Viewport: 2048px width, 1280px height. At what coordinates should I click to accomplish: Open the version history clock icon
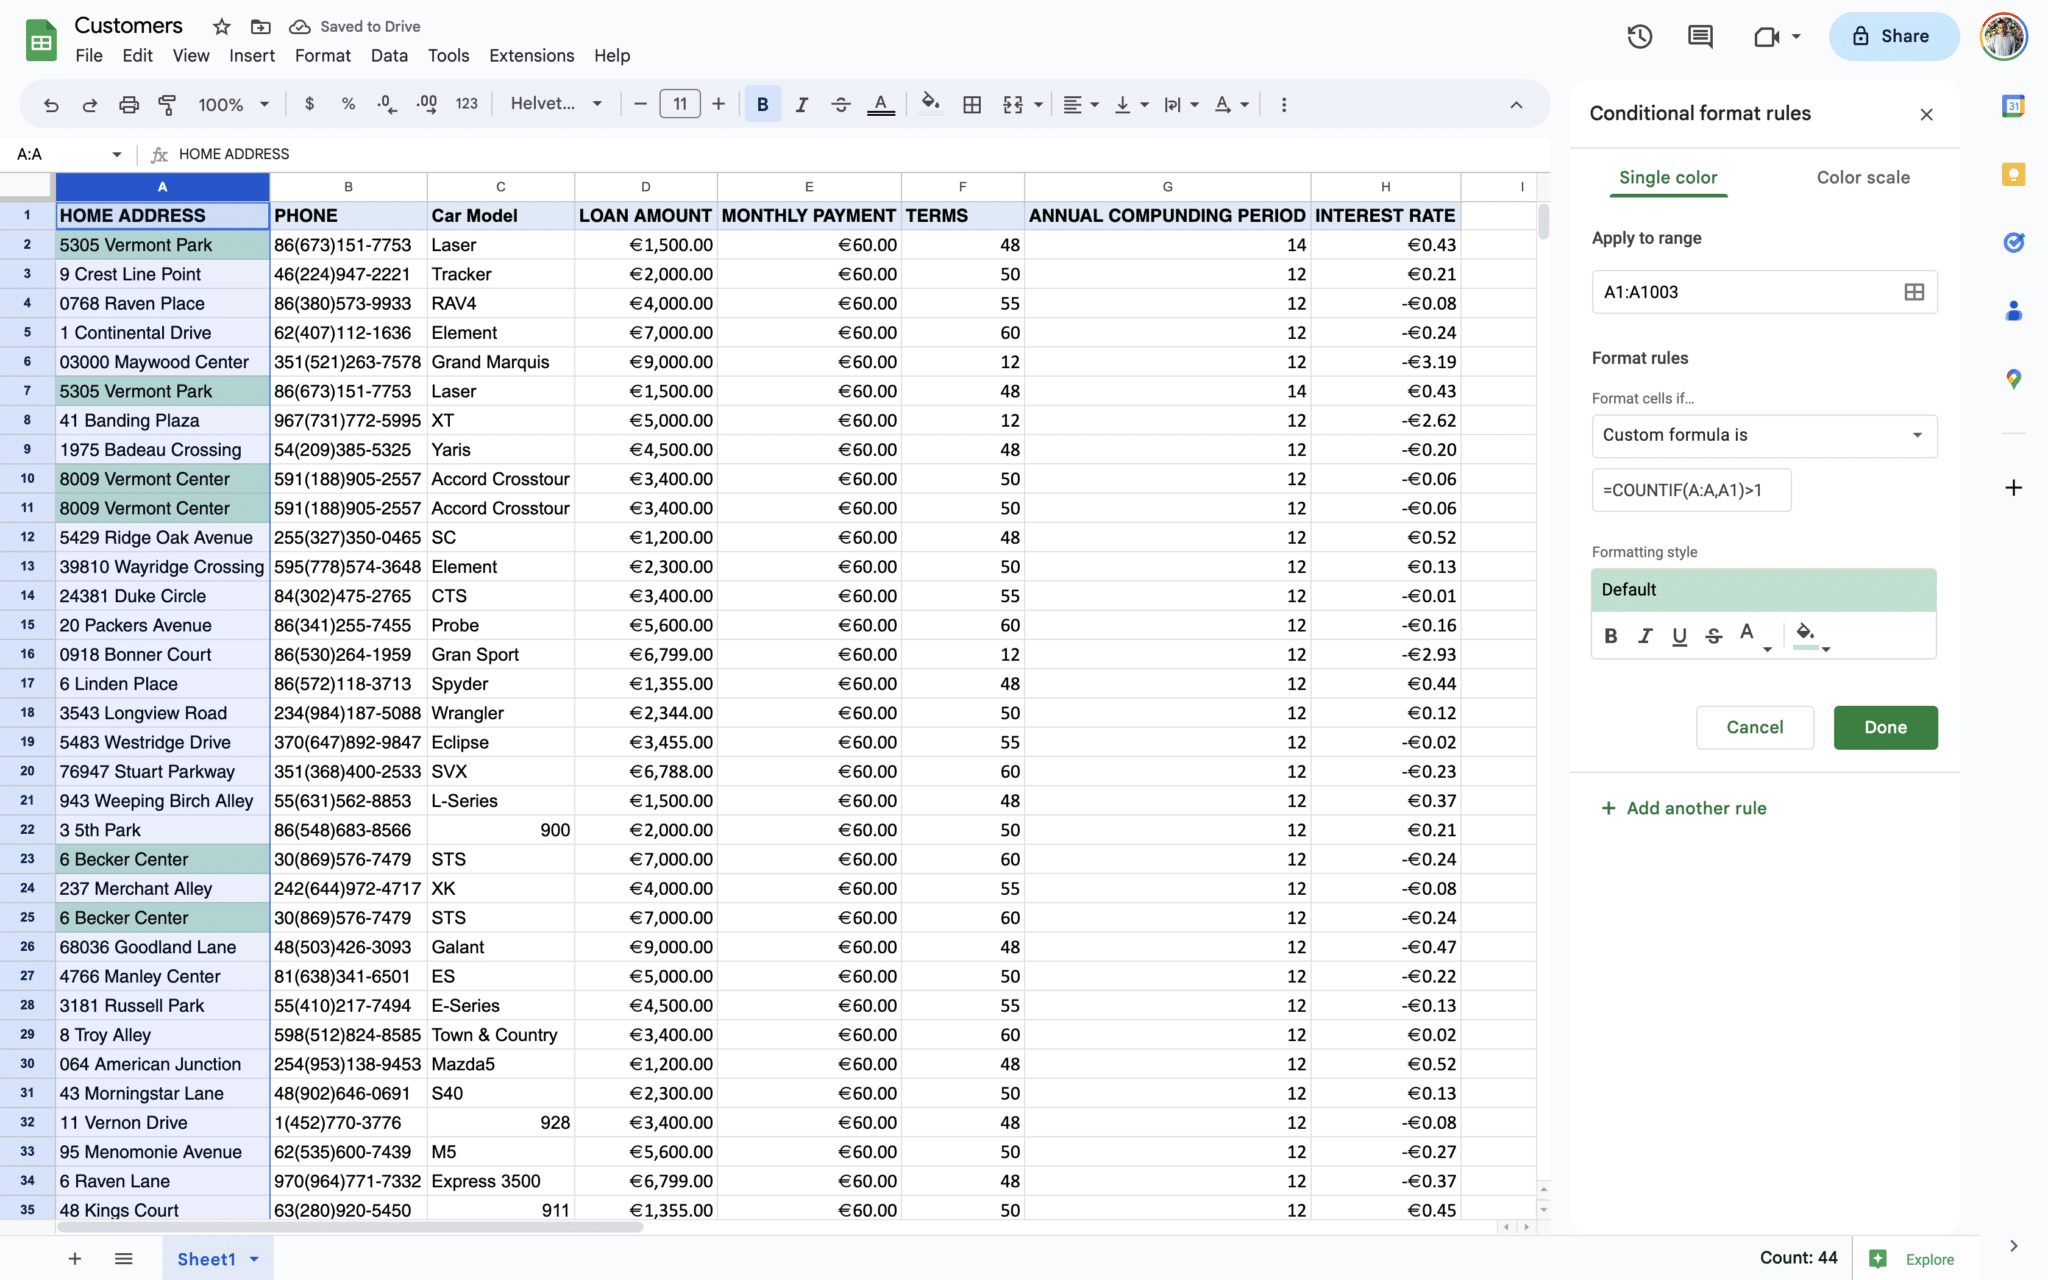click(1639, 37)
